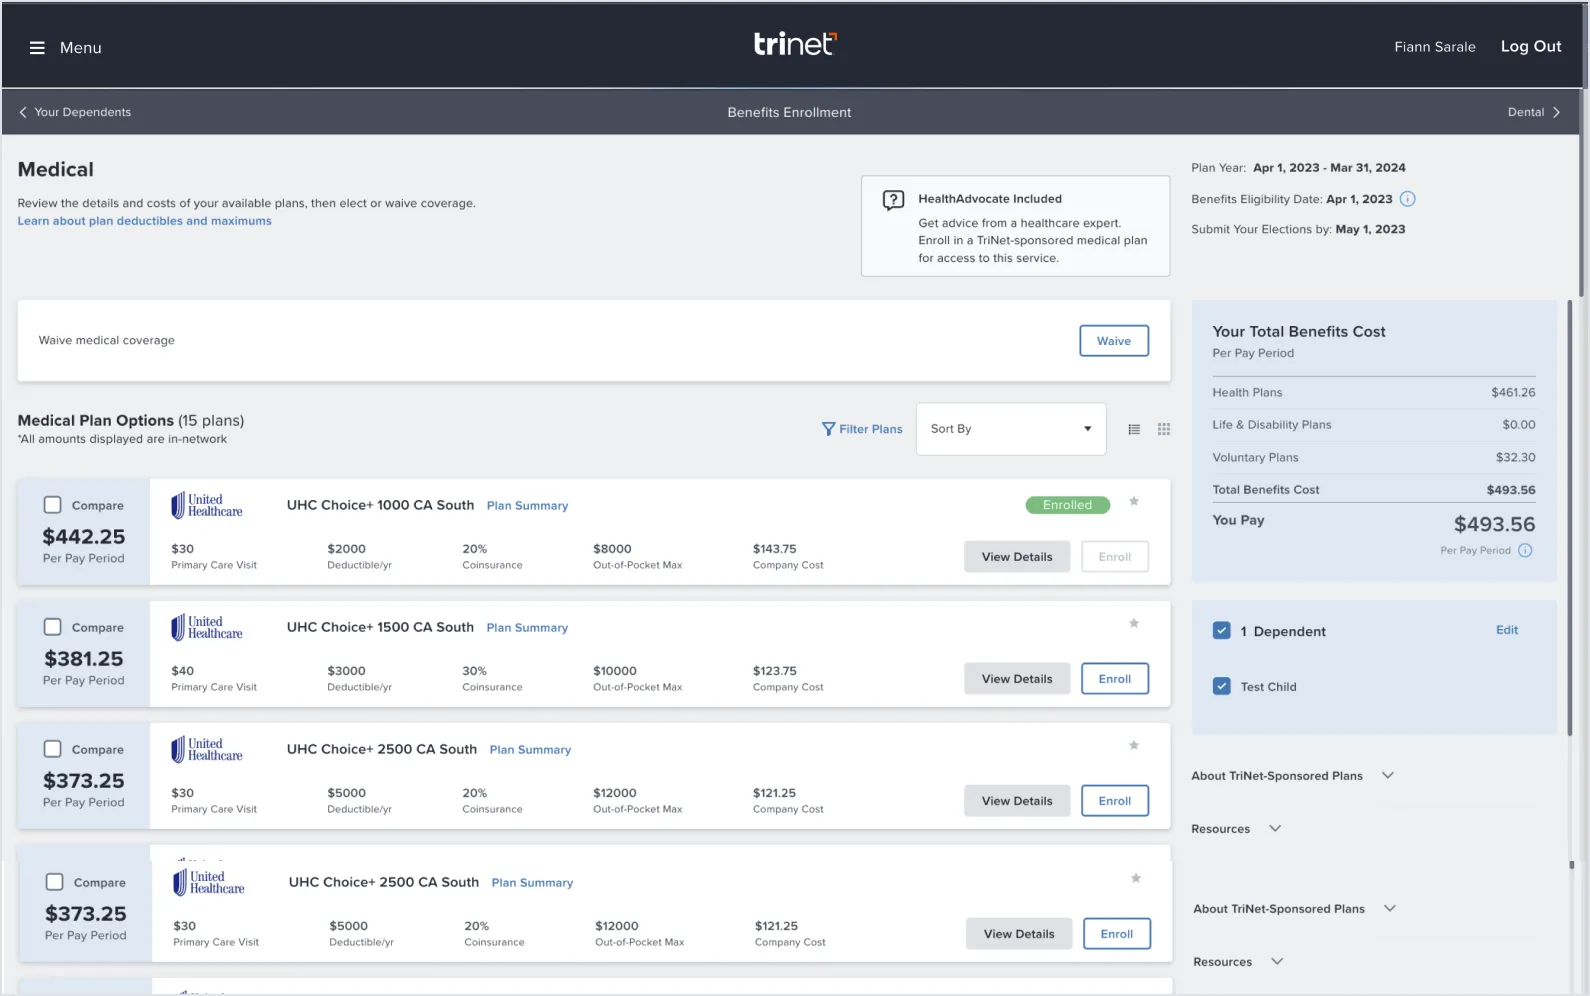The image size is (1590, 996).
Task: Star the $5000 deductible plan above the last card
Action: [x=1134, y=745]
